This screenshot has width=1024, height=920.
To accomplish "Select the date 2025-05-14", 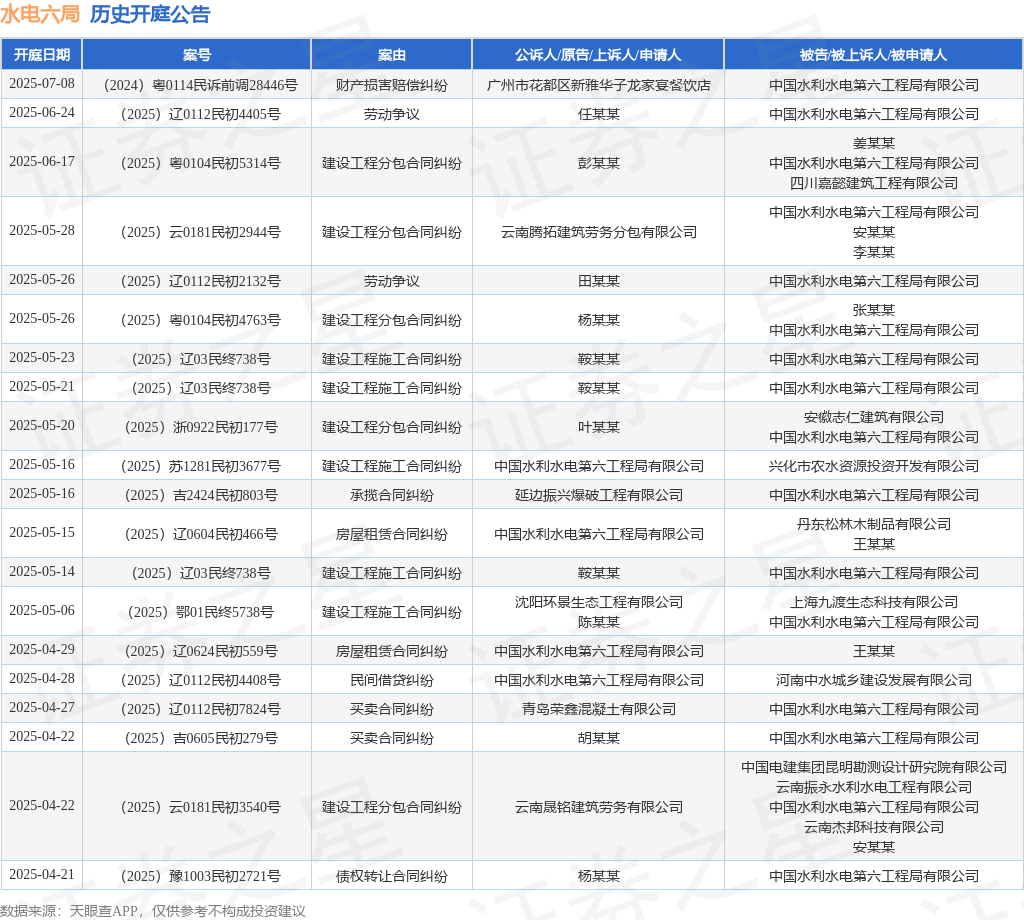I will pyautogui.click(x=42, y=573).
